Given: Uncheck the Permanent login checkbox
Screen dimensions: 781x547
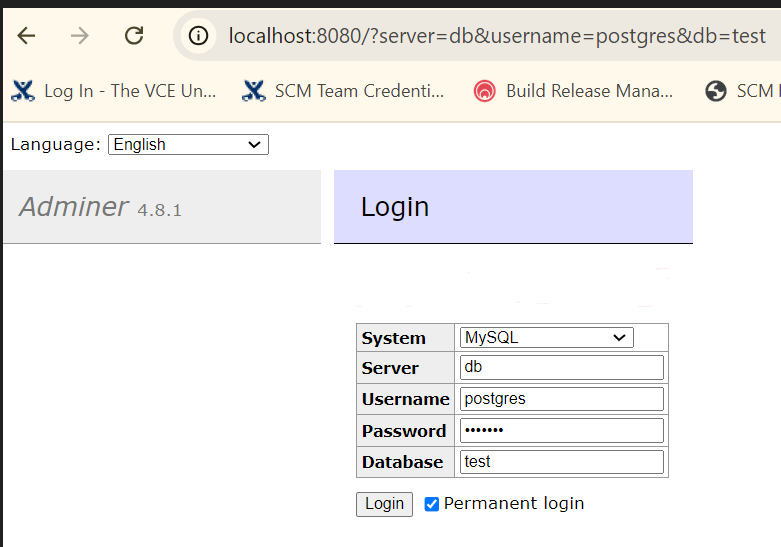Looking at the screenshot, I should click(432, 504).
